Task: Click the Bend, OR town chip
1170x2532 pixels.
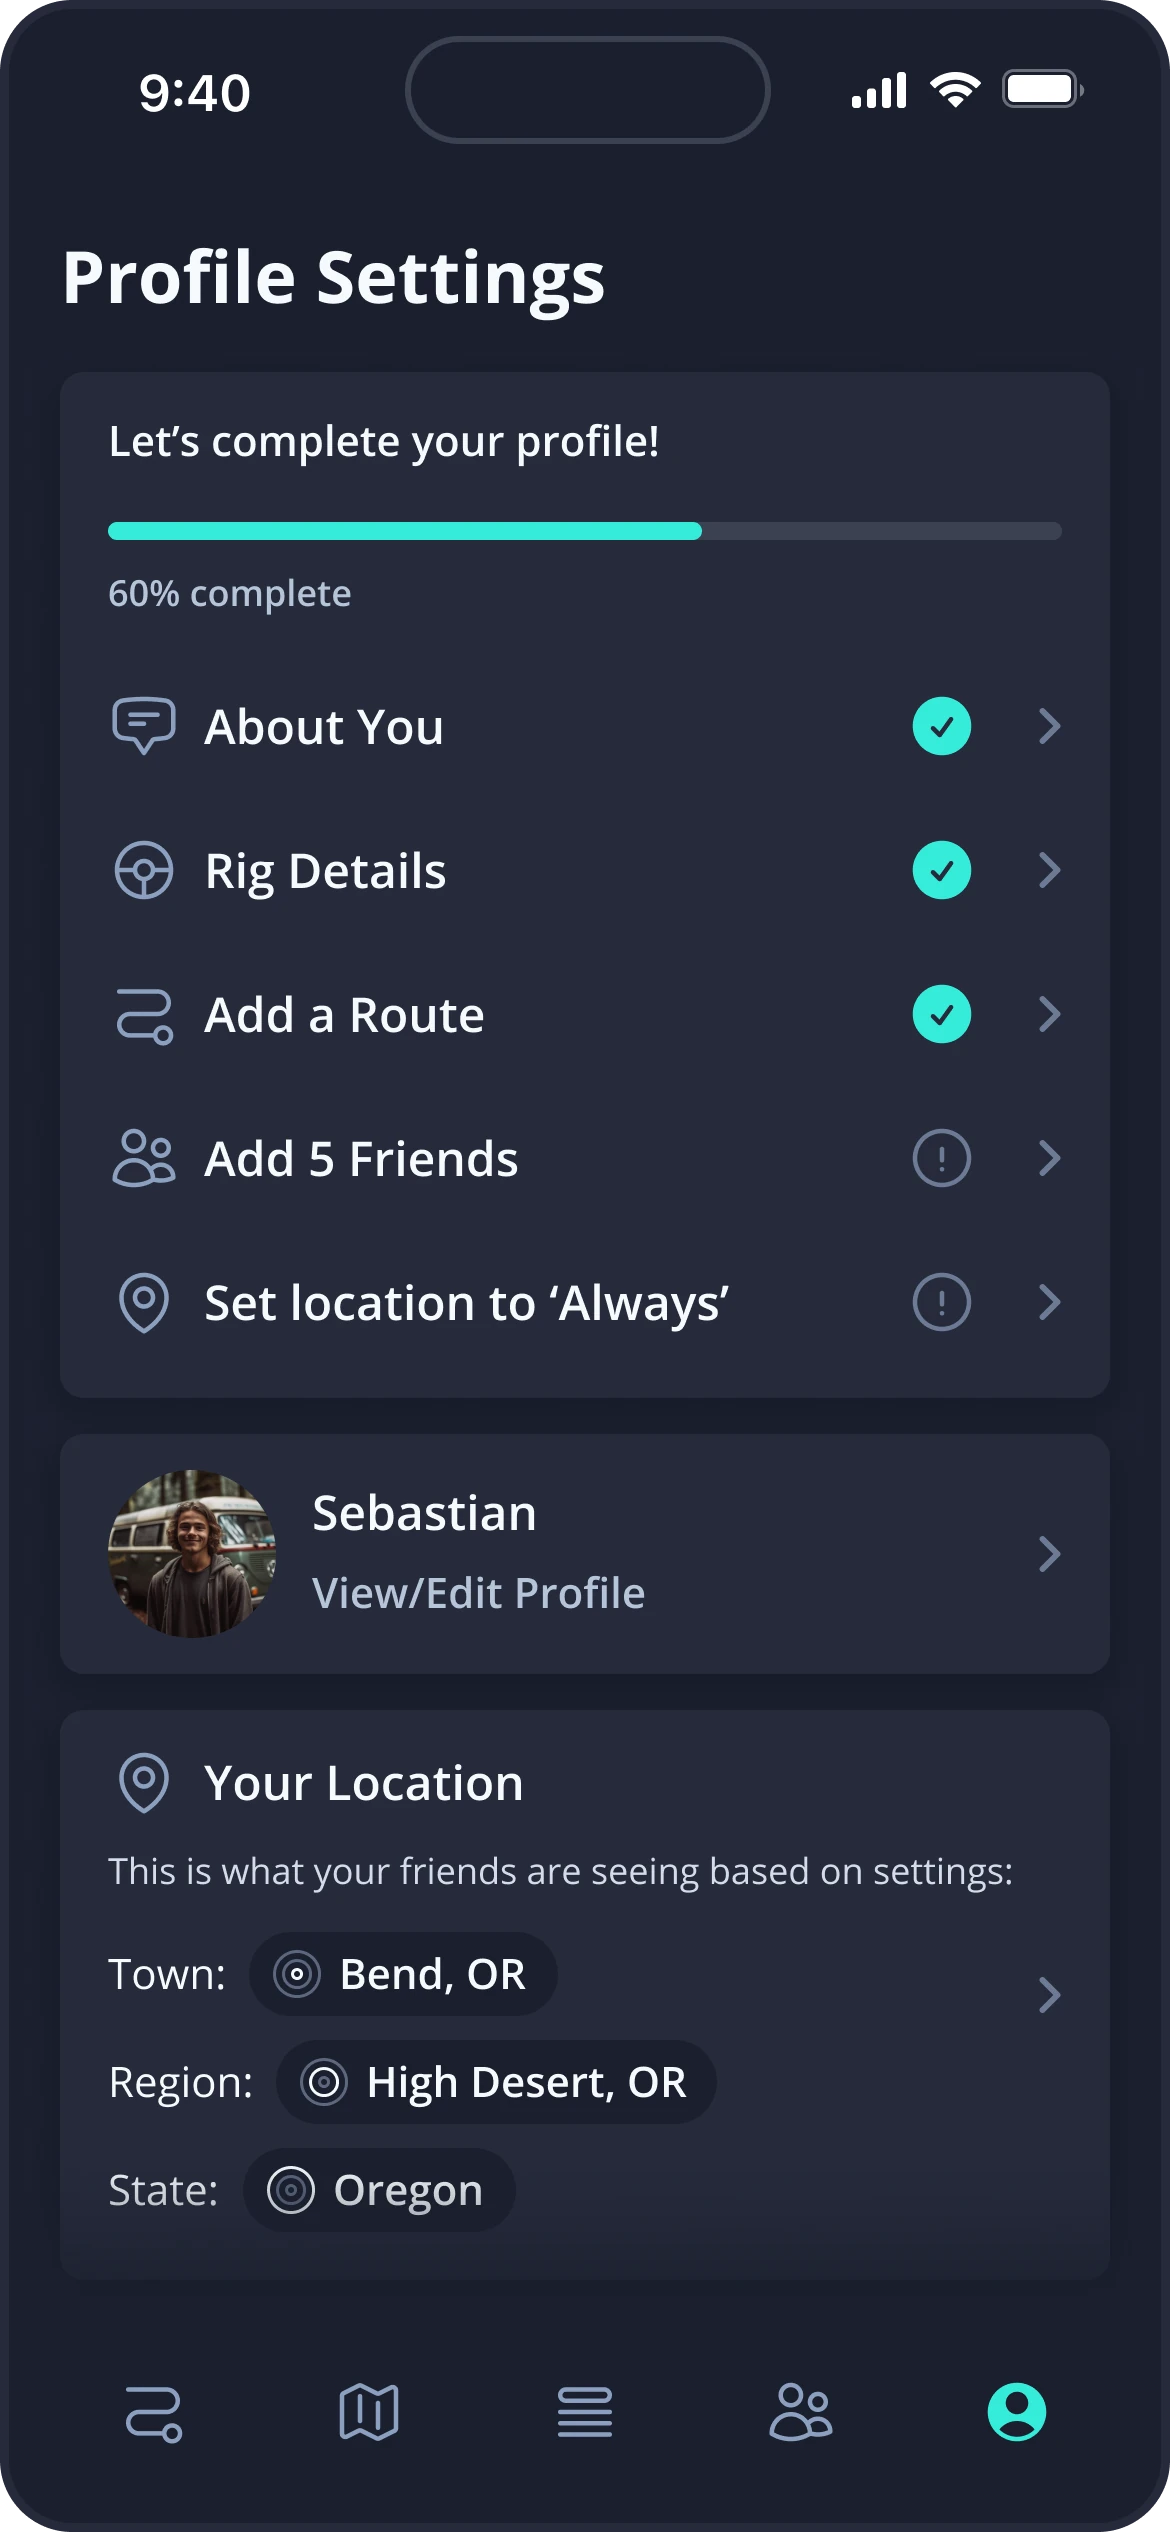Action: 403,1974
